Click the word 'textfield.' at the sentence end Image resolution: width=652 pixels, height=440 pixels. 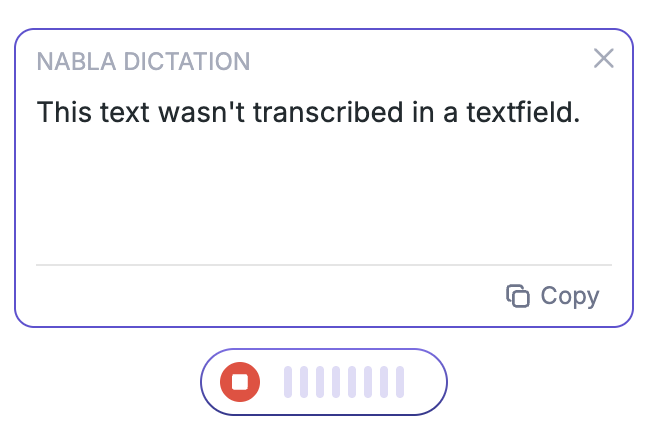point(523,112)
